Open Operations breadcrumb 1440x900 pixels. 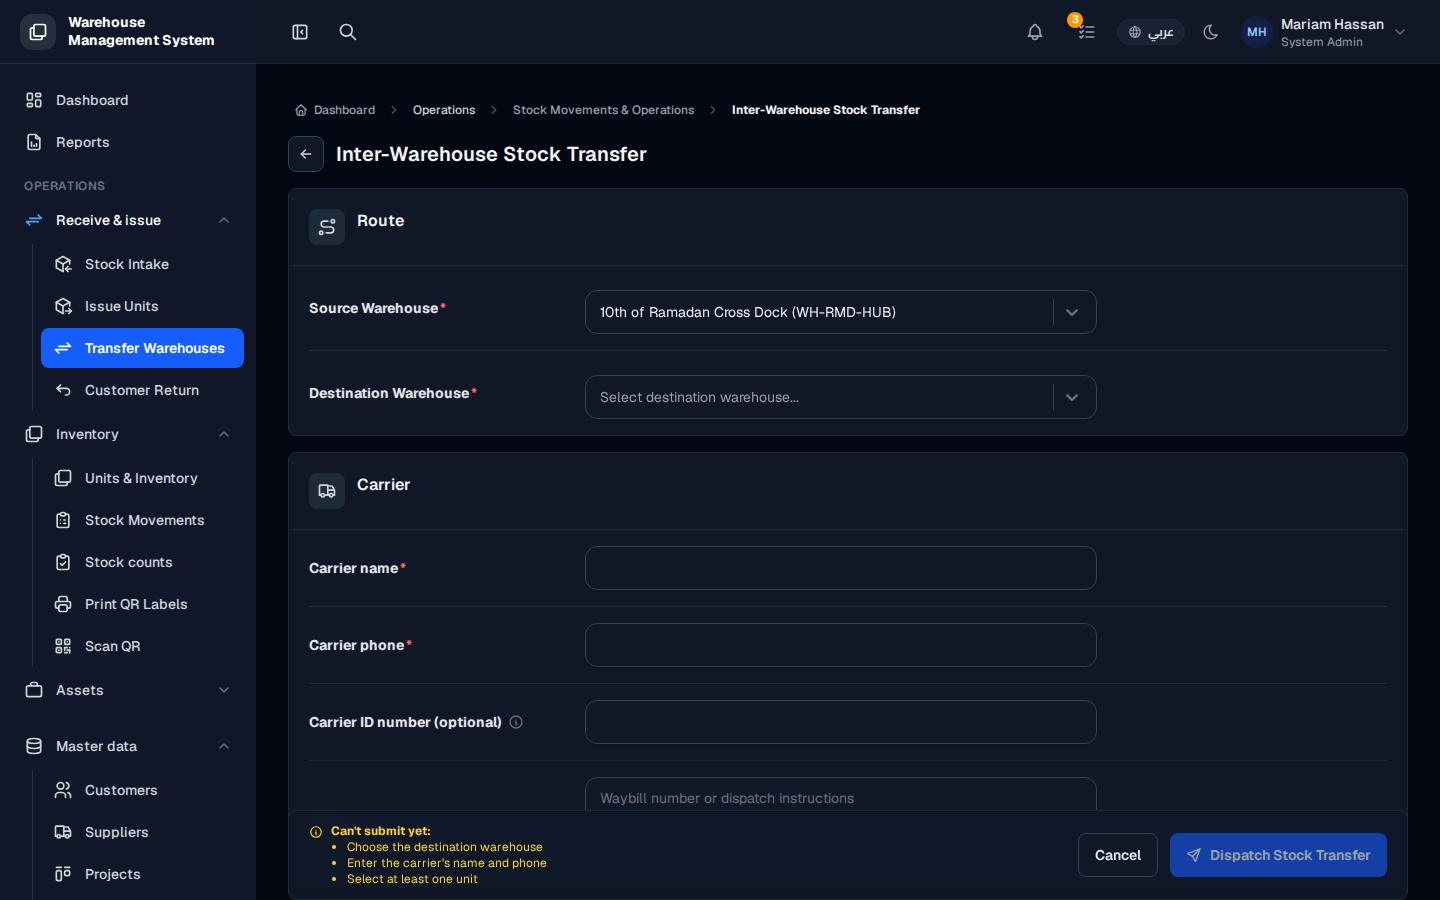tap(444, 110)
